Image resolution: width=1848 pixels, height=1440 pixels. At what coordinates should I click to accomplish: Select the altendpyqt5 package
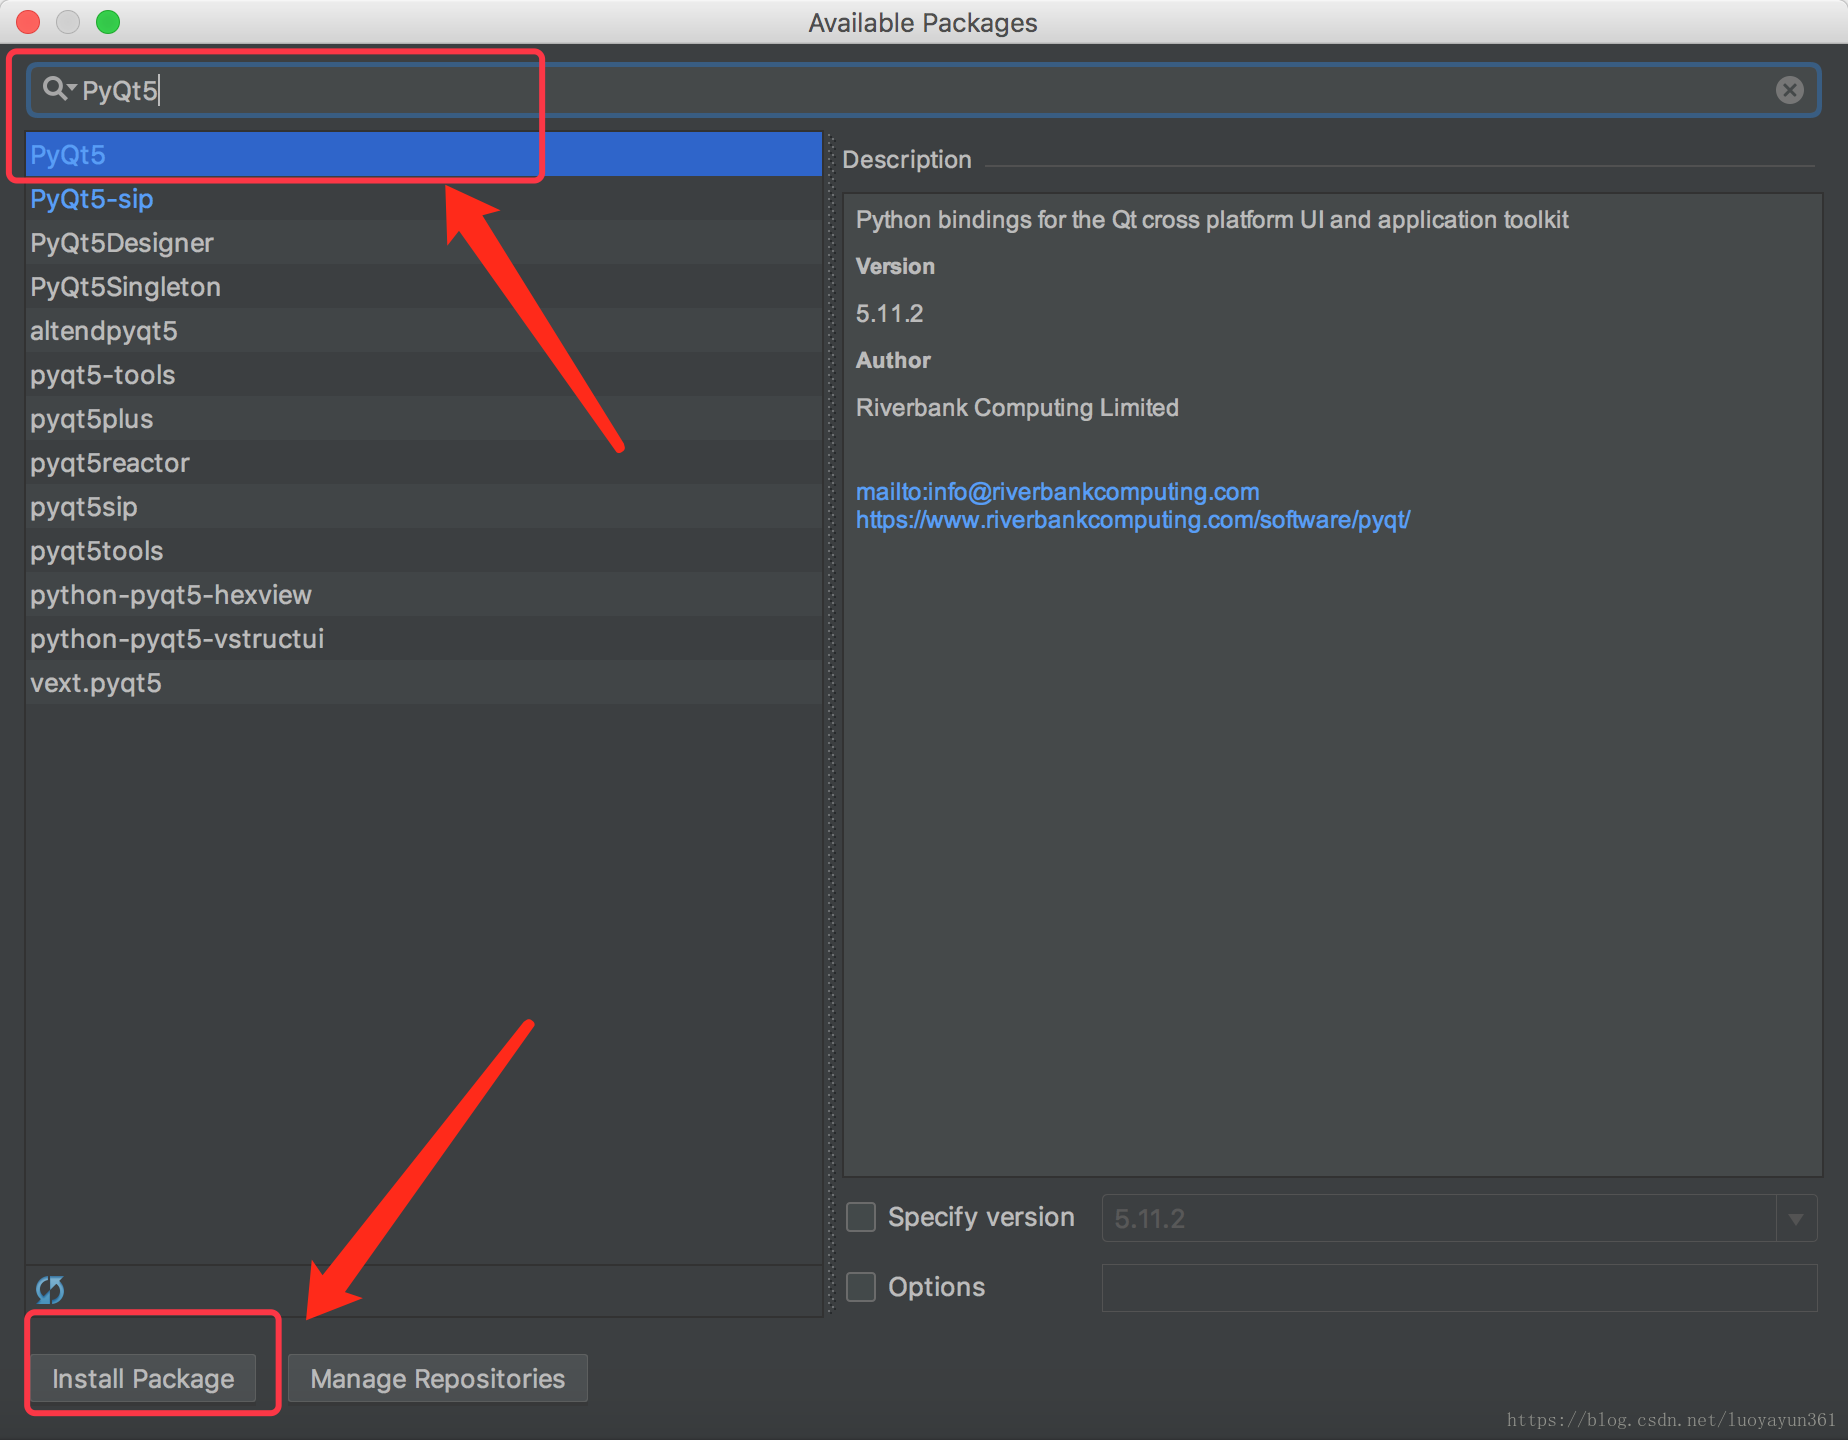[x=424, y=331]
